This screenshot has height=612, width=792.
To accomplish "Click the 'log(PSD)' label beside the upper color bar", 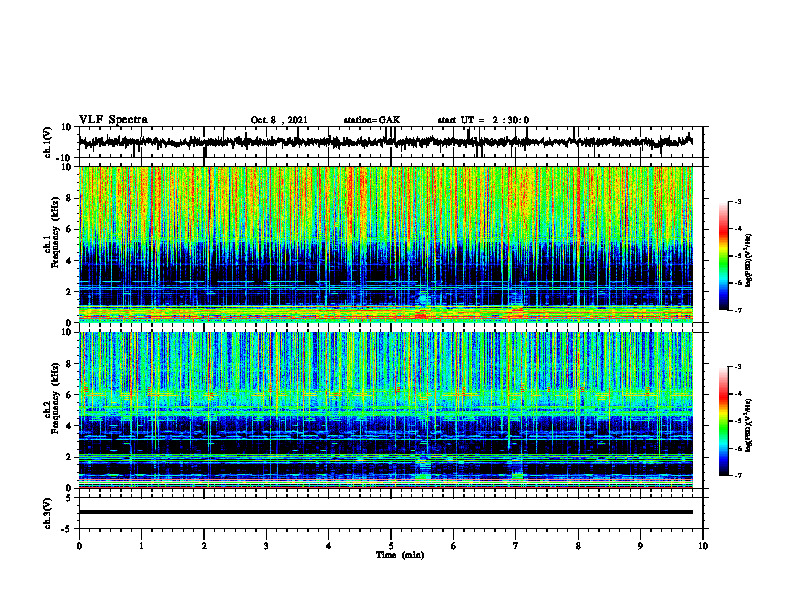I will tap(749, 261).
